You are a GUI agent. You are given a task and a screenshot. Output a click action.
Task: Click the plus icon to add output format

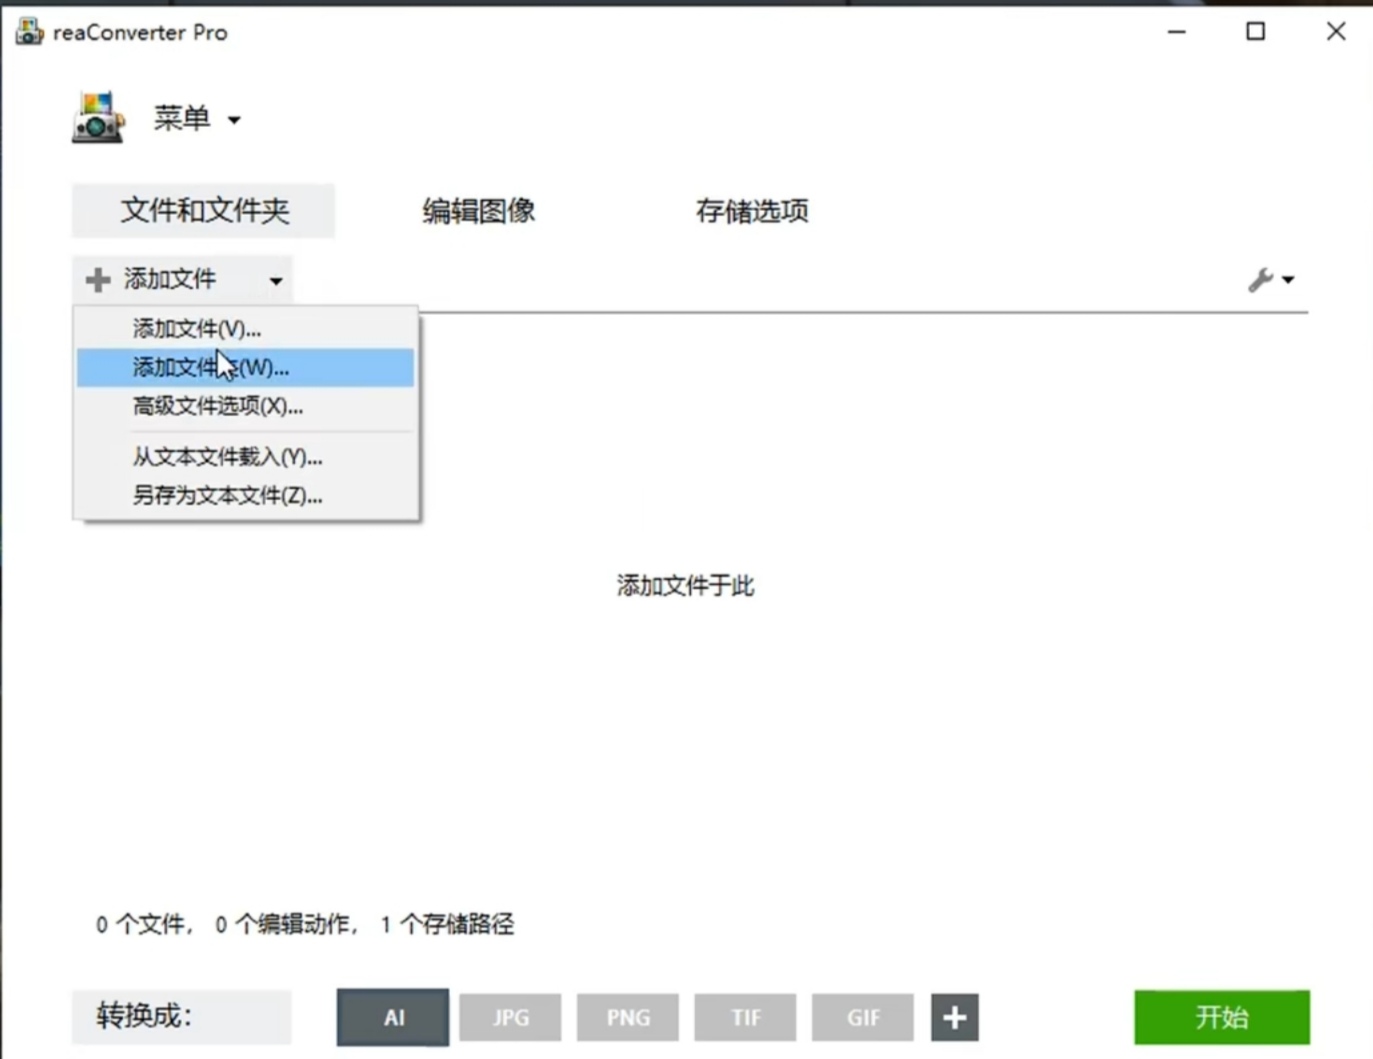[x=954, y=1017]
